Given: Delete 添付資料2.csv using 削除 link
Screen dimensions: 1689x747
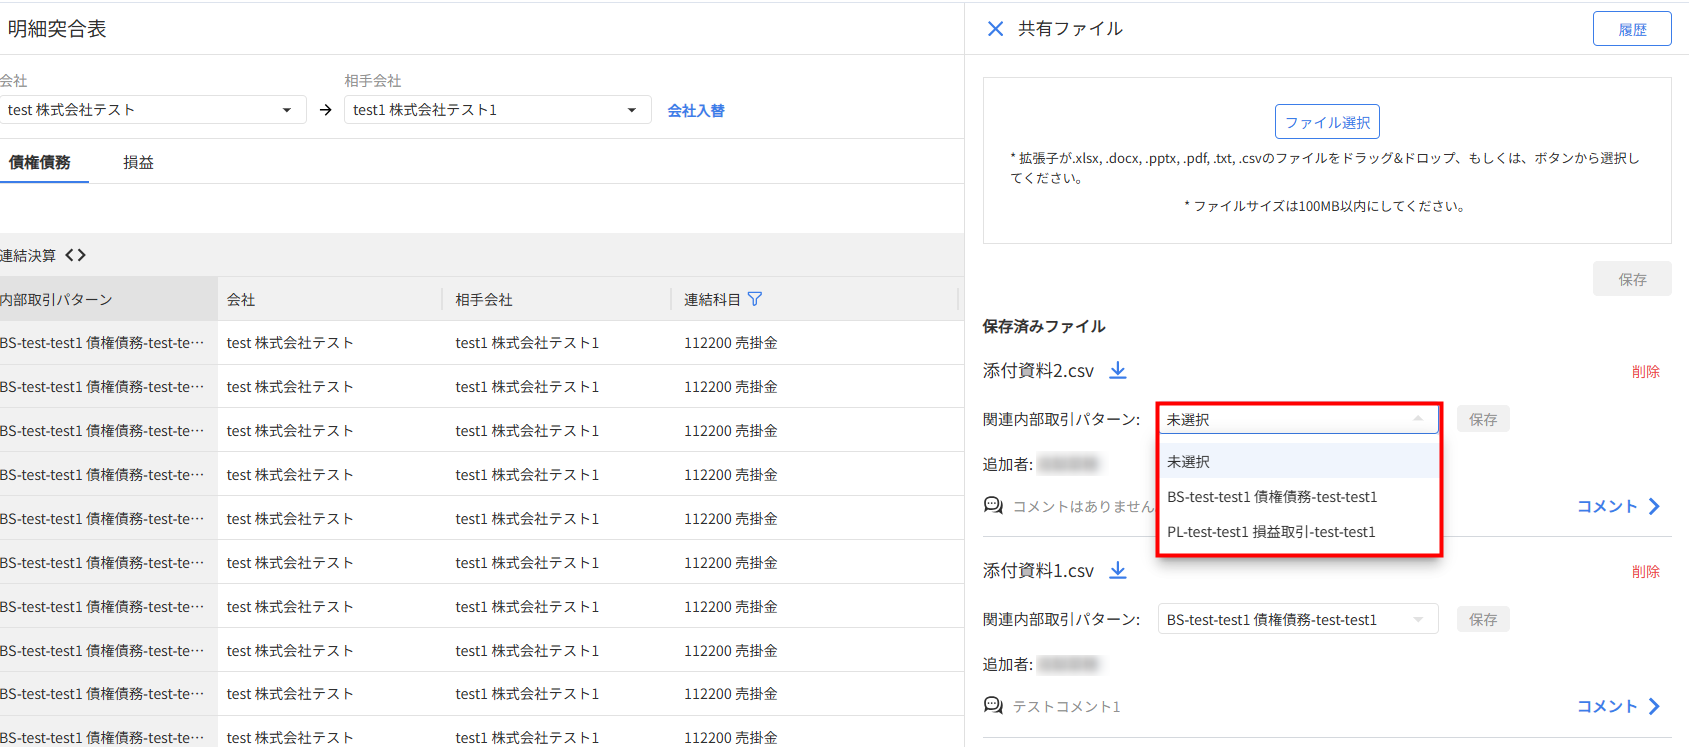Looking at the screenshot, I should coord(1645,372).
